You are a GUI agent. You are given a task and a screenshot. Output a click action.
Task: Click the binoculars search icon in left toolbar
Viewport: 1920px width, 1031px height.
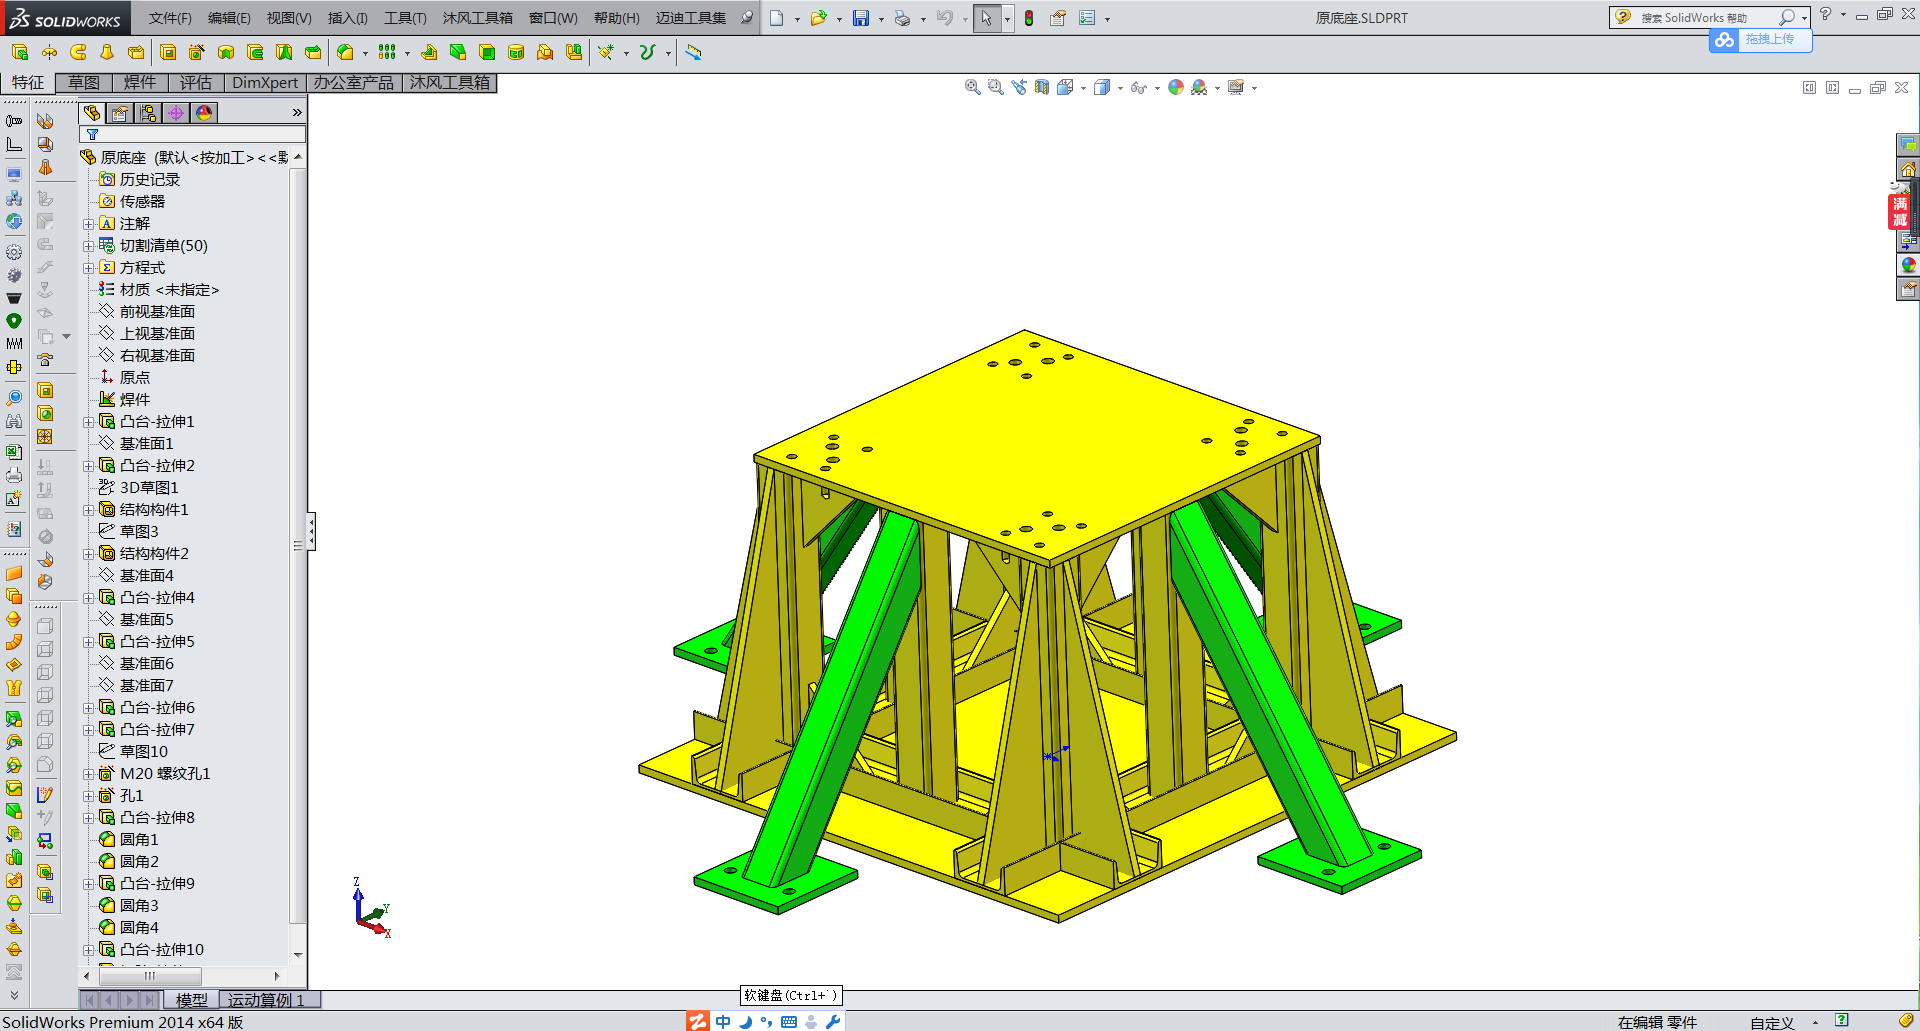[x=14, y=421]
